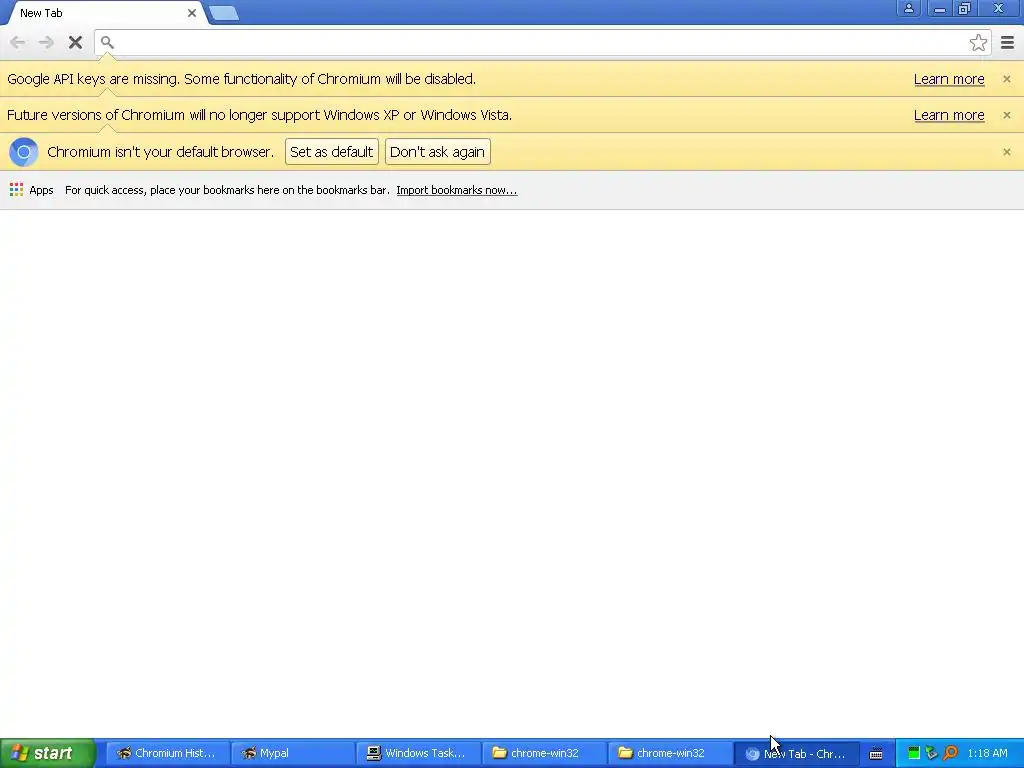Select New Tab - Chromium taskbar button
The width and height of the screenshot is (1024, 768).
[x=797, y=754]
